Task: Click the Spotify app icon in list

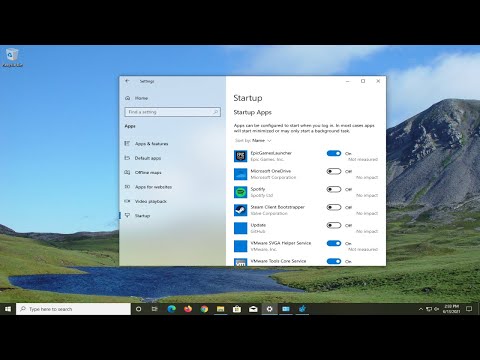Action: point(240,192)
